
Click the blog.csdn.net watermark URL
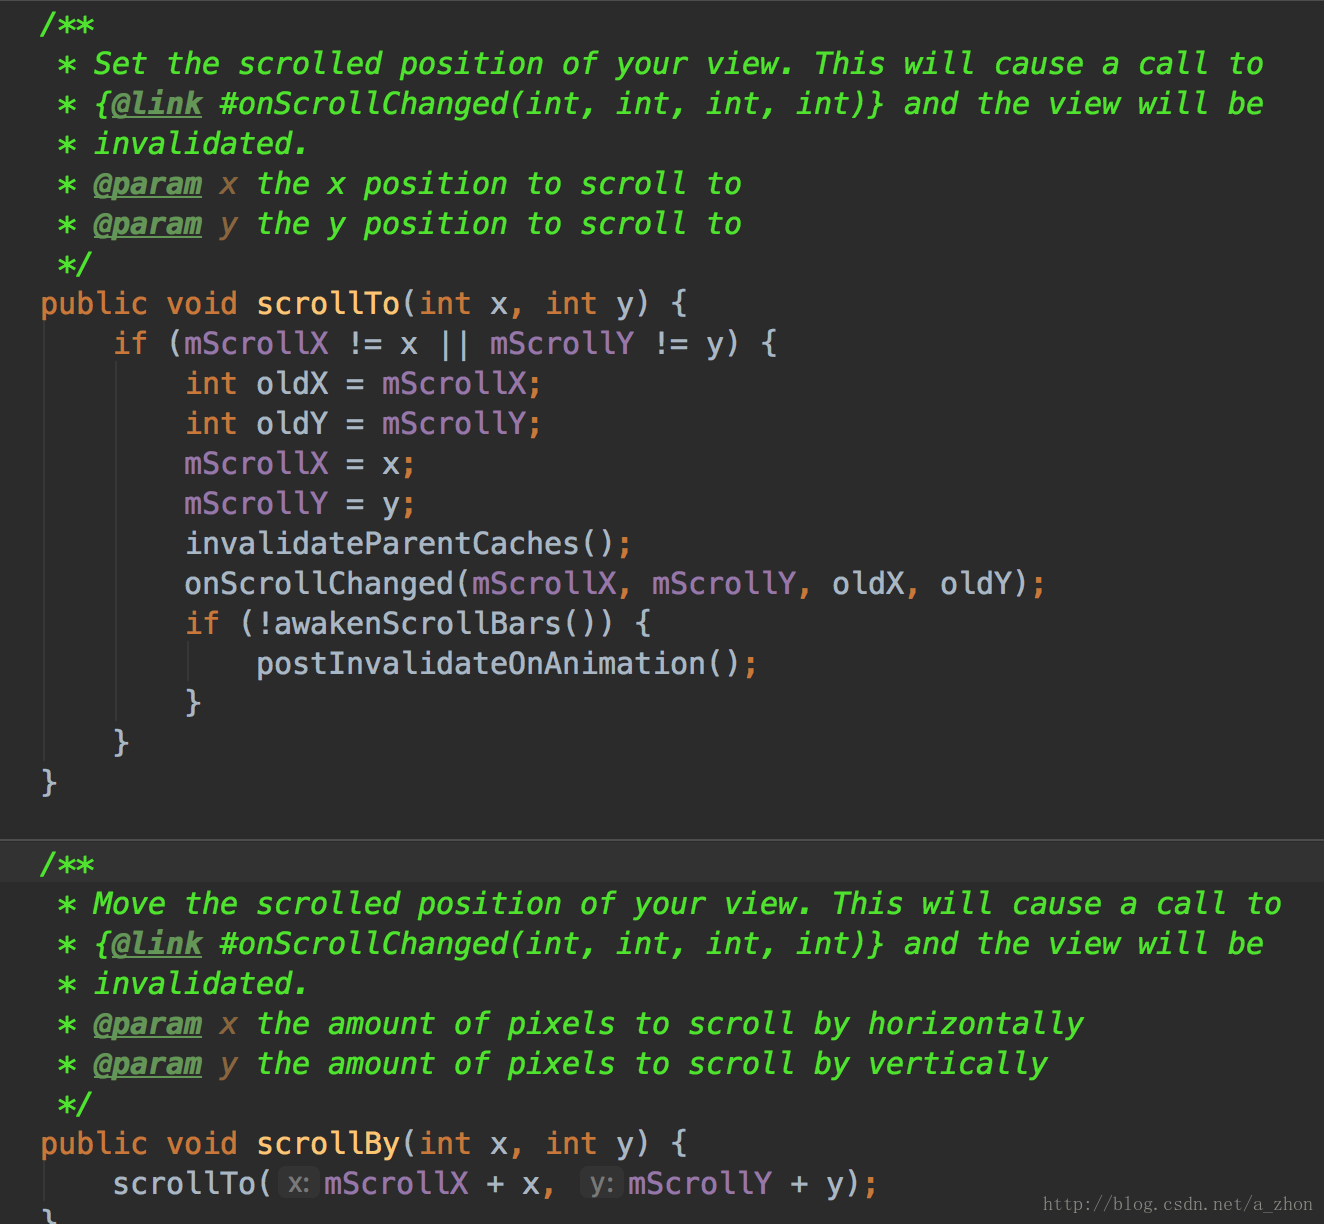(1177, 1205)
